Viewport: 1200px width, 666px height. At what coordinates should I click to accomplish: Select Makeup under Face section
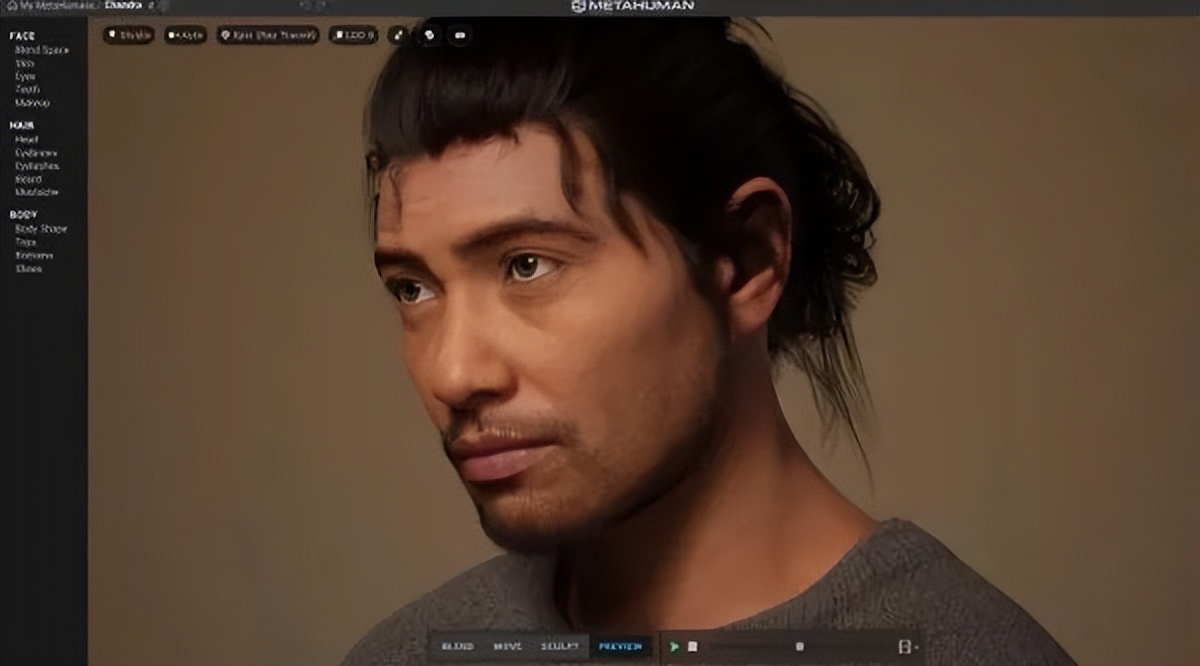pos(32,102)
